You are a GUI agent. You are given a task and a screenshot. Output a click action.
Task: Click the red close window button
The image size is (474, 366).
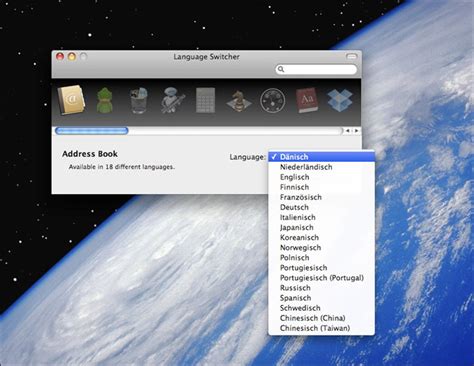[x=60, y=57]
